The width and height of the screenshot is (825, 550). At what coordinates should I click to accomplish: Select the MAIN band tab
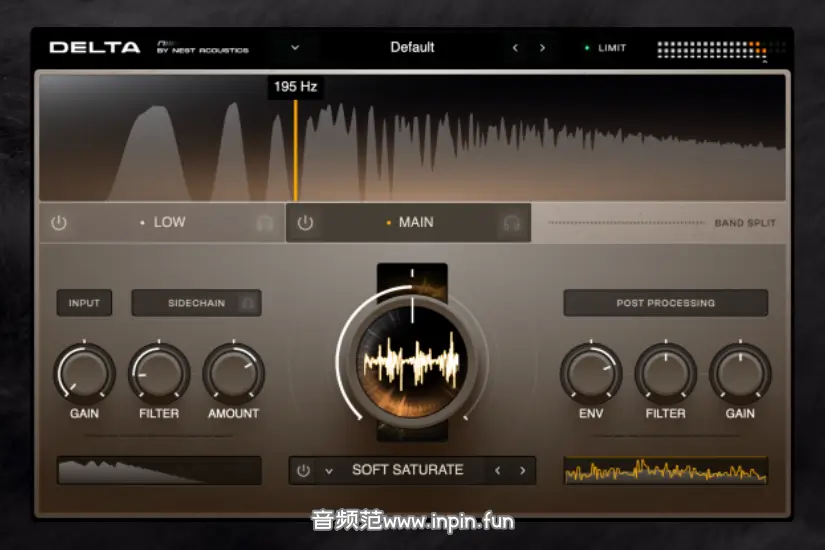tap(408, 222)
